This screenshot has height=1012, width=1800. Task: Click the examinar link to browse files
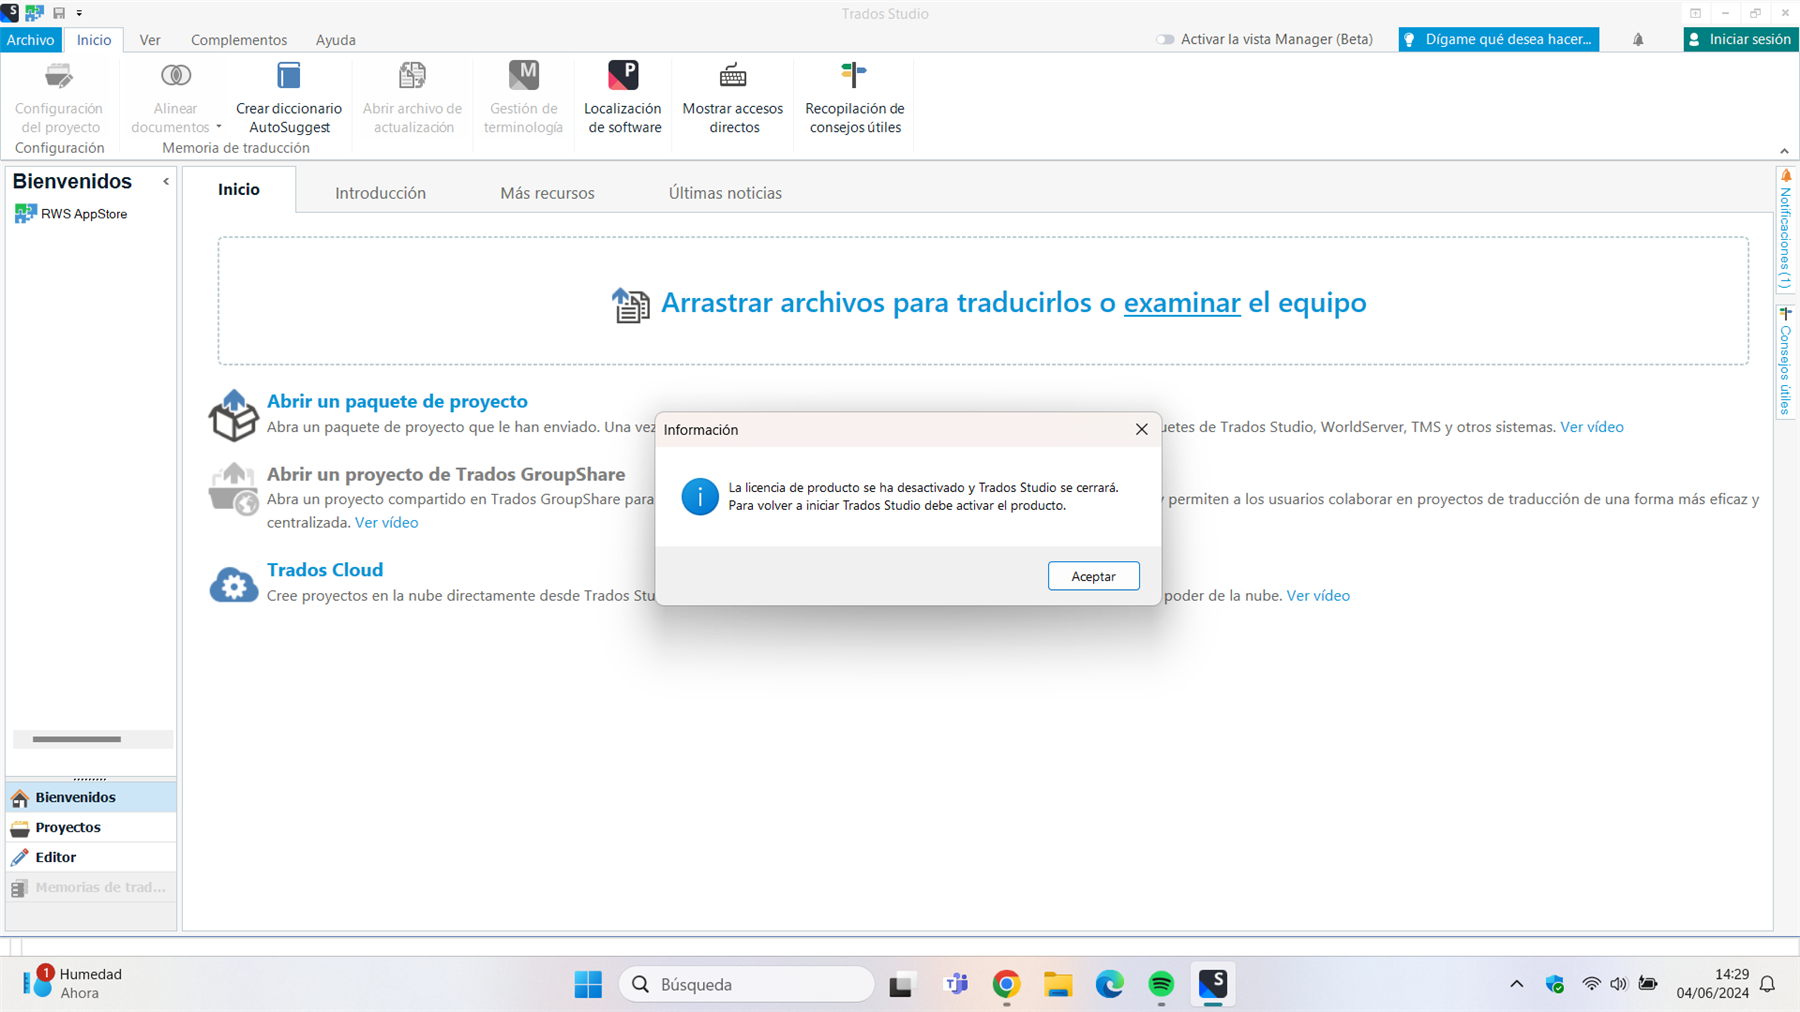tap(1182, 302)
